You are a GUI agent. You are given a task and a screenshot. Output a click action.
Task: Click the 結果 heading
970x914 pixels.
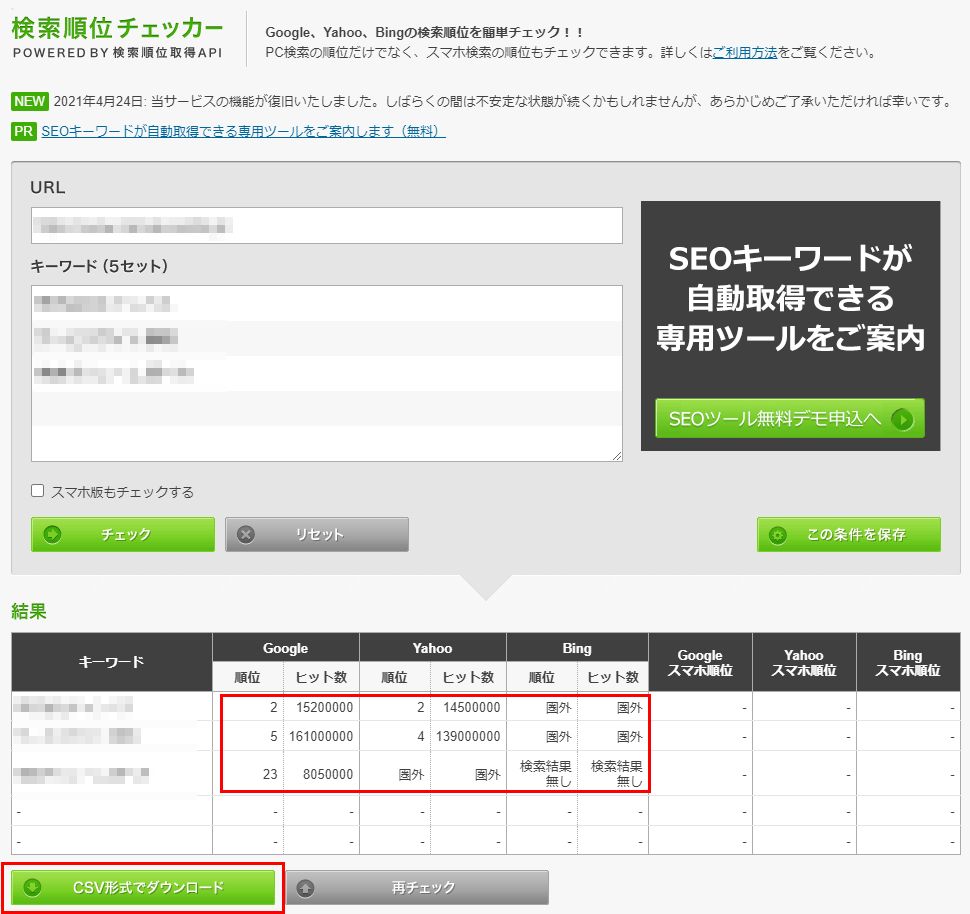click(29, 611)
